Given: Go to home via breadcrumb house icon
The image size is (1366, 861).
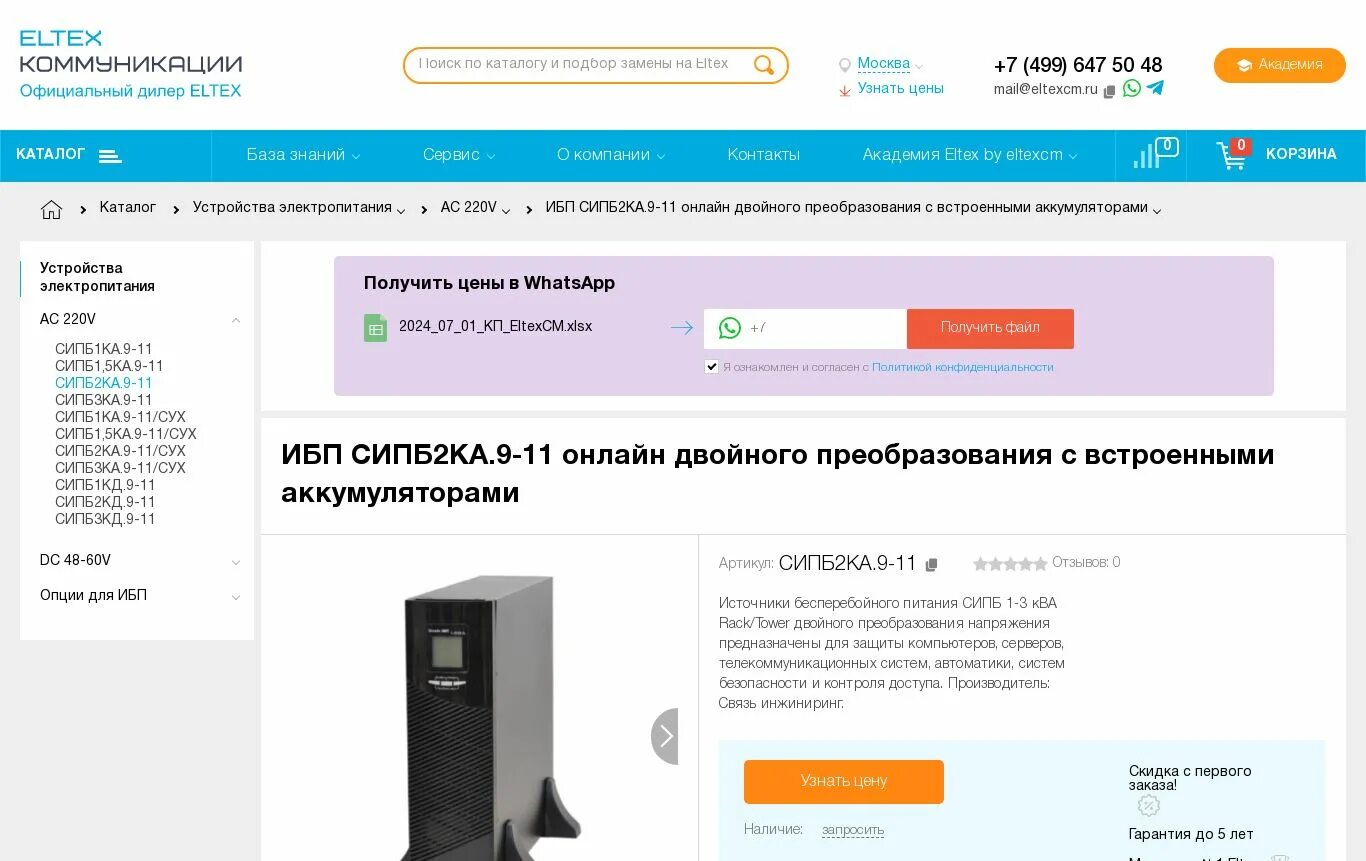Looking at the screenshot, I should click(52, 209).
